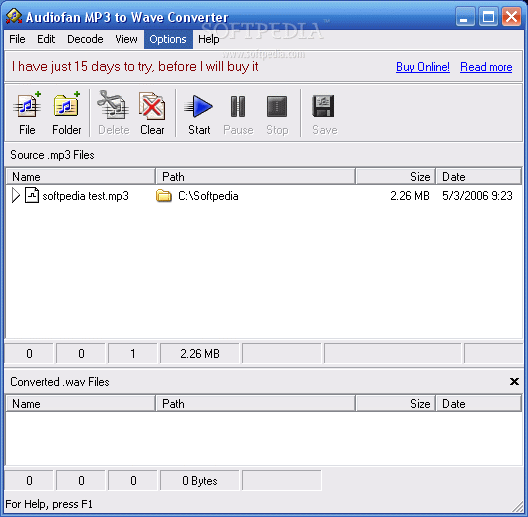
Task: Sort source files by Path column
Action: coord(256,176)
